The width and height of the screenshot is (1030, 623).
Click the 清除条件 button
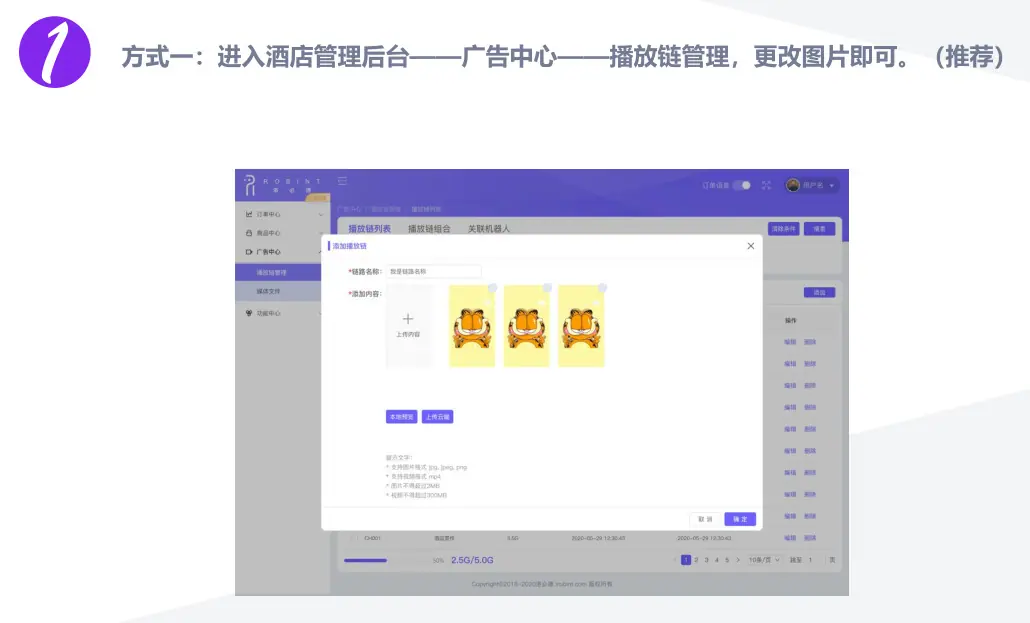click(x=784, y=229)
